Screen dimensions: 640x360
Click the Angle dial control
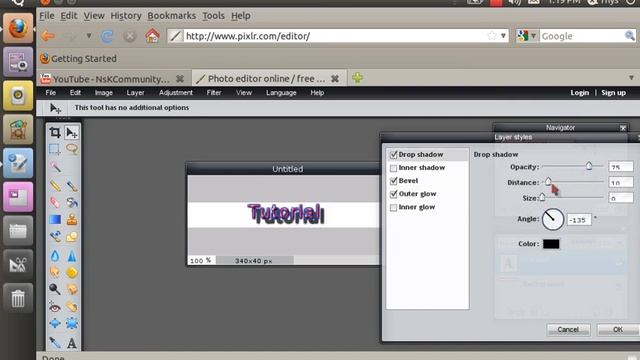553,219
